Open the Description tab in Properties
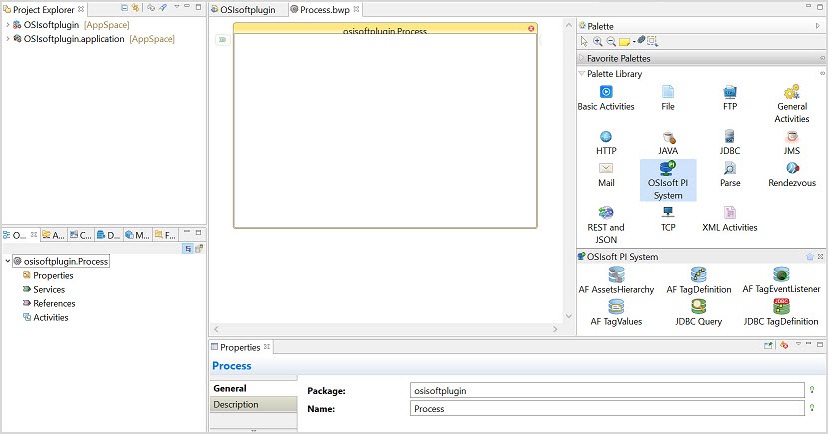This screenshot has height=437, width=832. 236,405
